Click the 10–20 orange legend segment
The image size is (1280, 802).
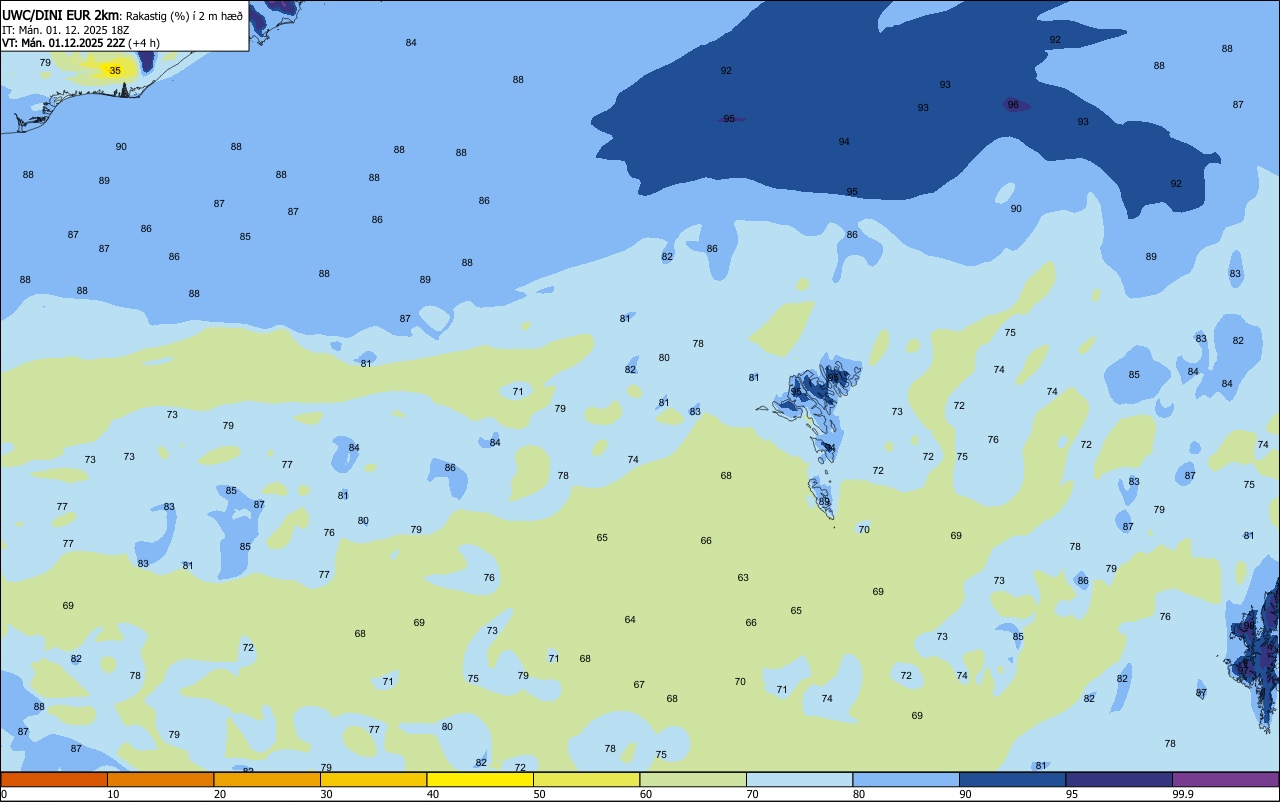(x=160, y=779)
